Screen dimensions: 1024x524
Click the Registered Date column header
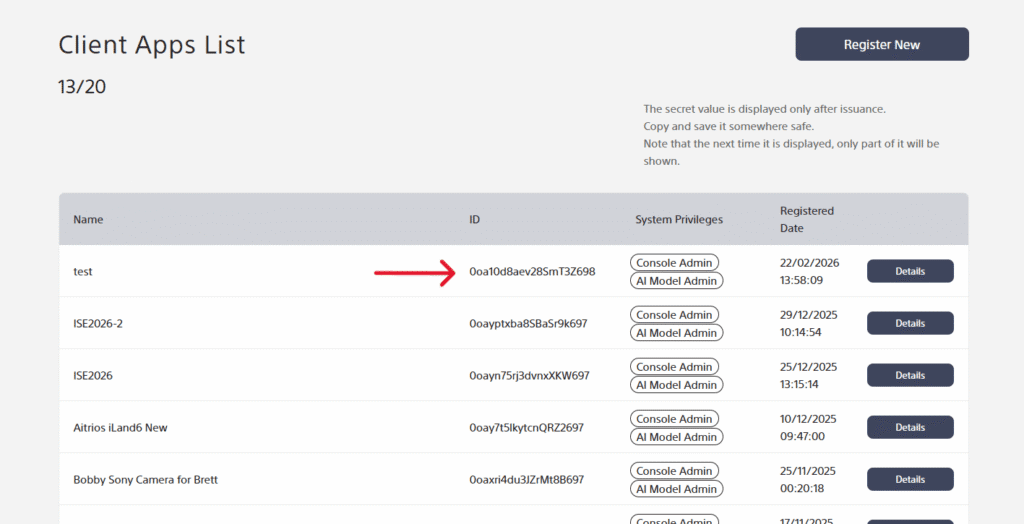point(806,219)
